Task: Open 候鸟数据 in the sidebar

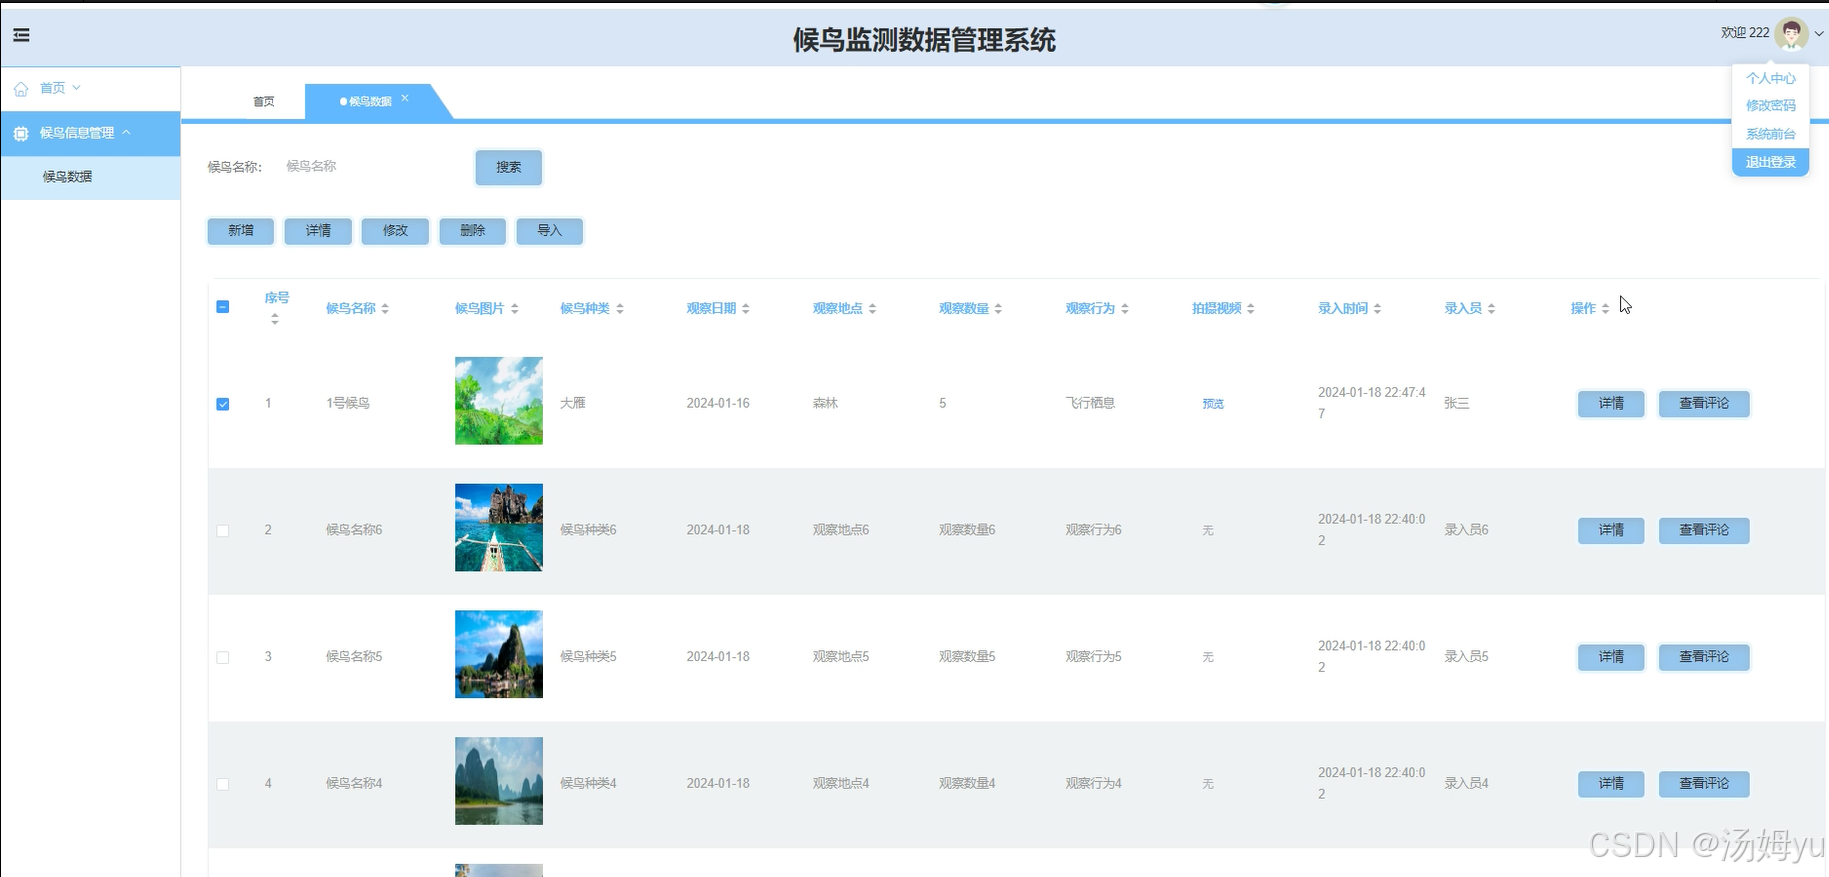Action: point(90,177)
